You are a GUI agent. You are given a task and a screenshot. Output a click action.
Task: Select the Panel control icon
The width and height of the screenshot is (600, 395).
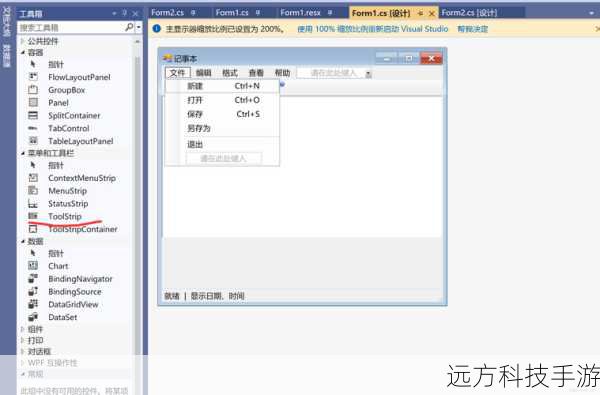(33, 103)
